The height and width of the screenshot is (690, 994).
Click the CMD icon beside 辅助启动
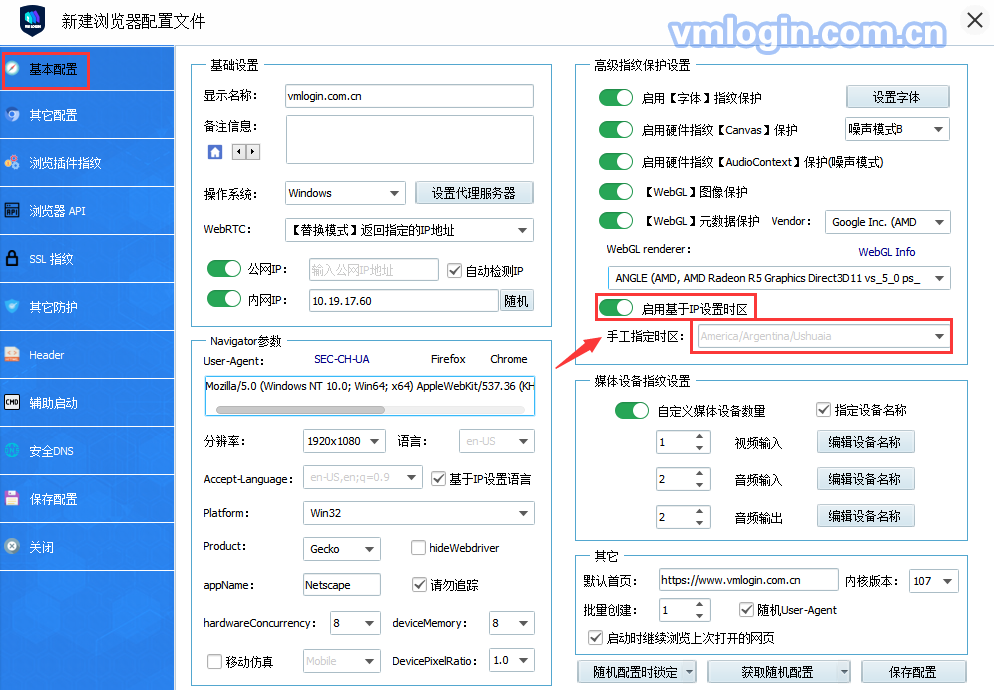(x=12, y=402)
